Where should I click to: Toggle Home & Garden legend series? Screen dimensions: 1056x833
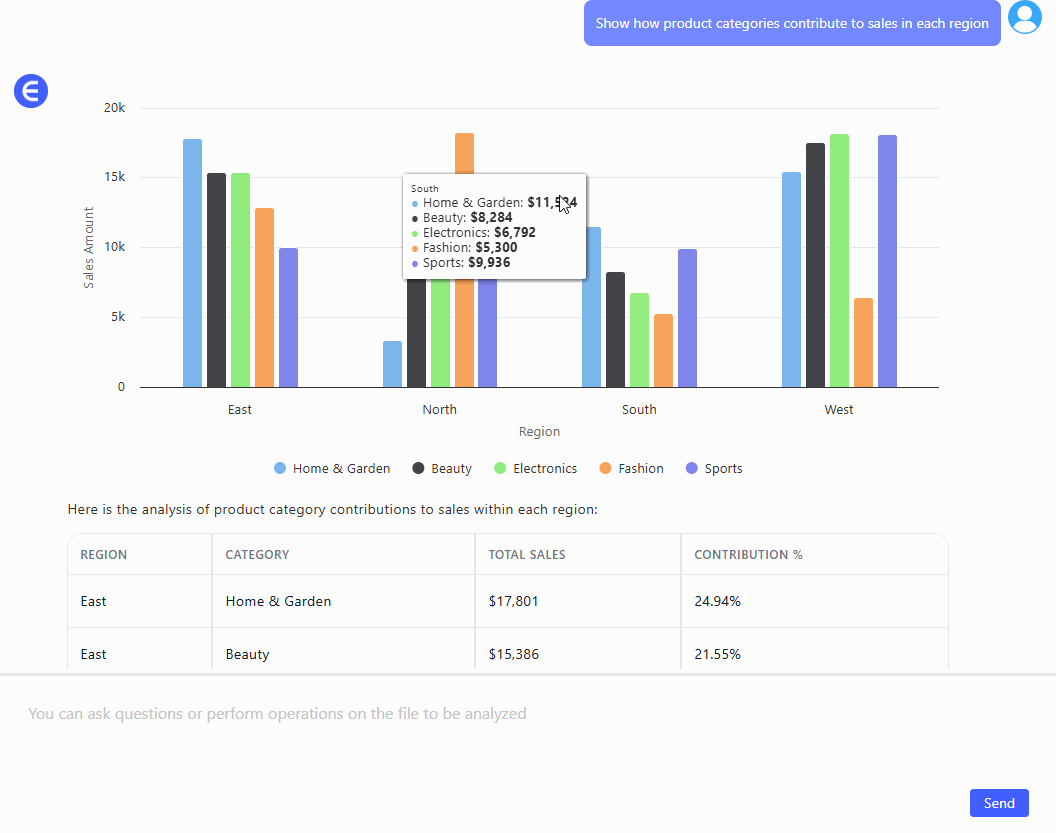[x=331, y=468]
